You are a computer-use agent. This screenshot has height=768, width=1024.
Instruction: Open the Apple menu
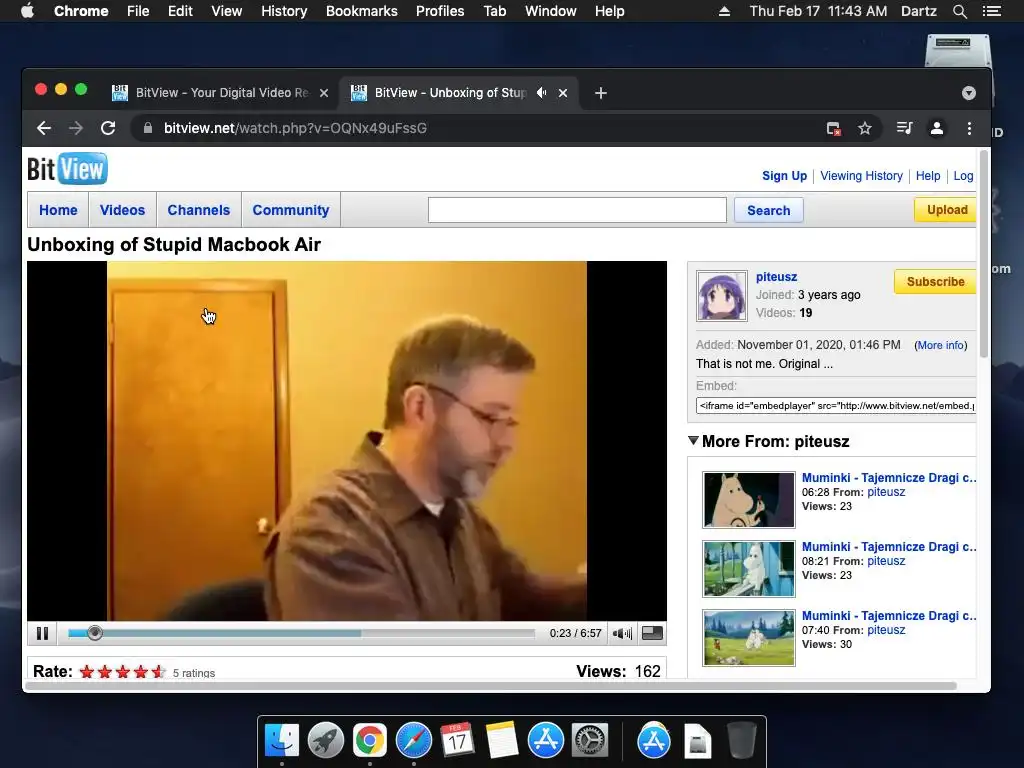pyautogui.click(x=27, y=11)
